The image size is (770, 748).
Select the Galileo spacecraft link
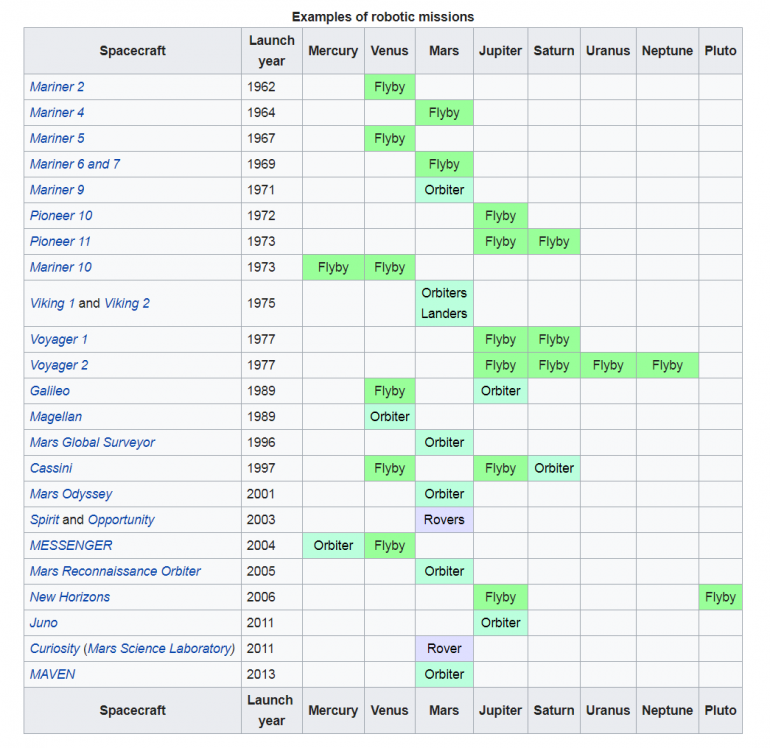[50, 391]
